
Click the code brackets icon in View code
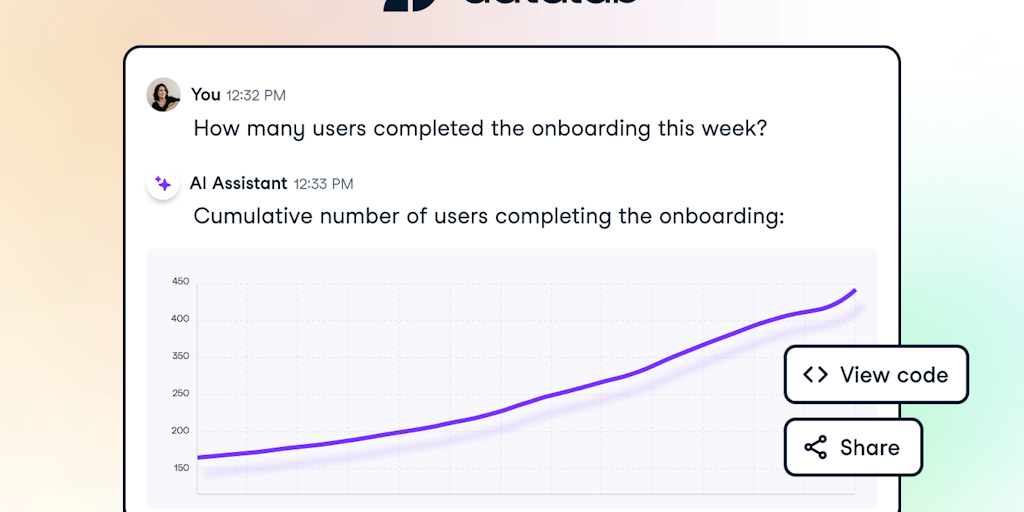click(815, 375)
